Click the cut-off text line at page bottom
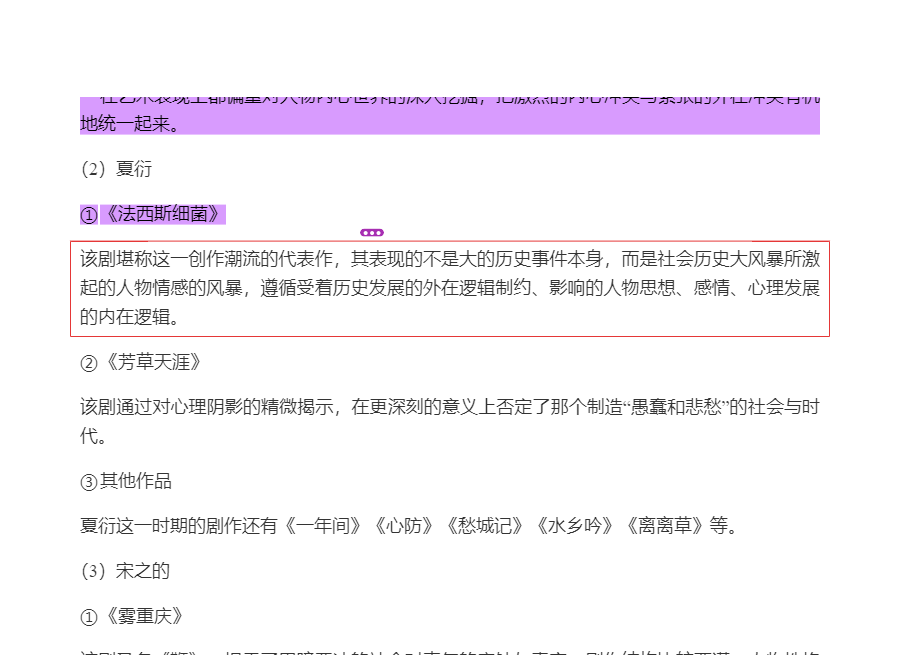 449,651
